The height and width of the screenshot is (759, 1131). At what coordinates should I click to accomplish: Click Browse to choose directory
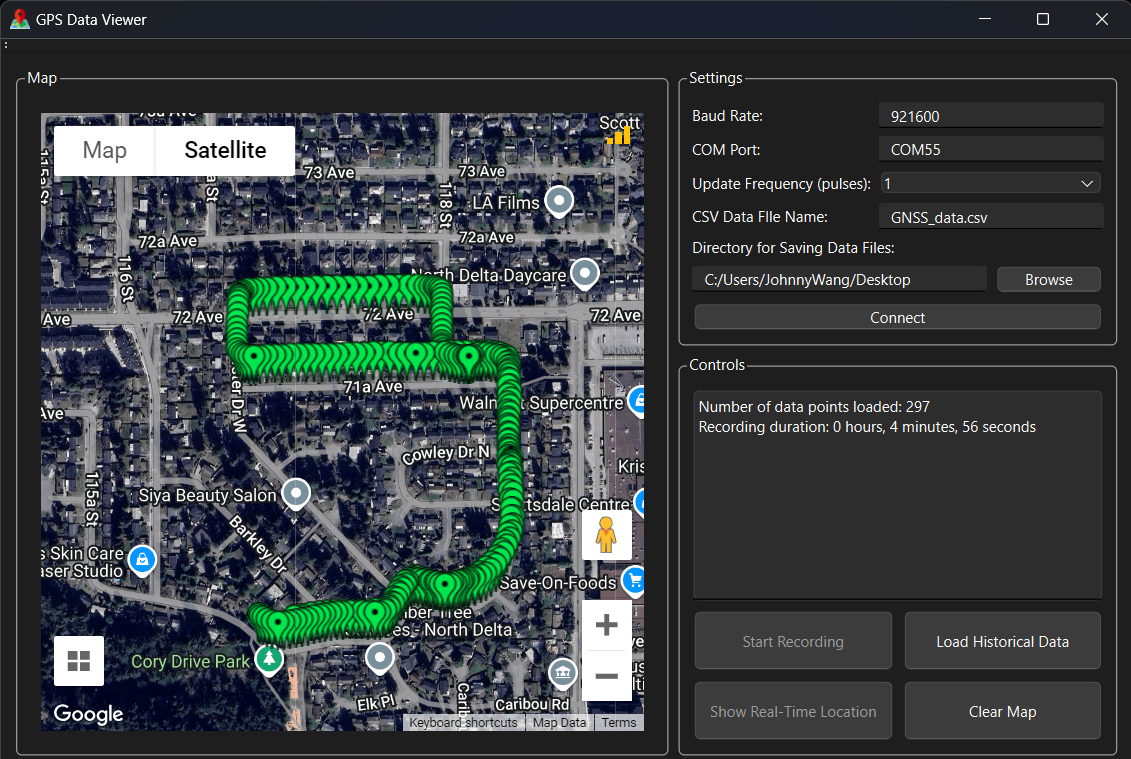[x=1049, y=280]
